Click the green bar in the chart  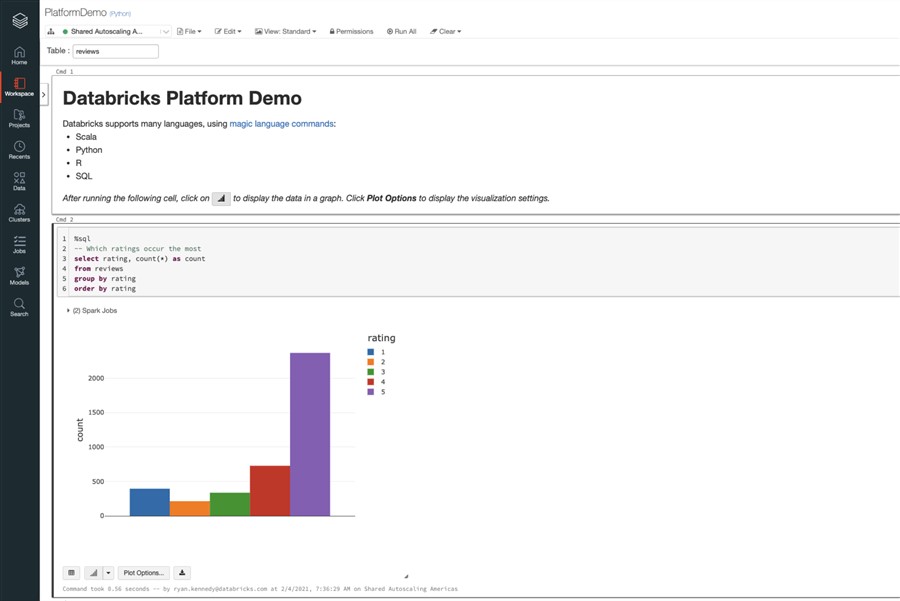[230, 505]
